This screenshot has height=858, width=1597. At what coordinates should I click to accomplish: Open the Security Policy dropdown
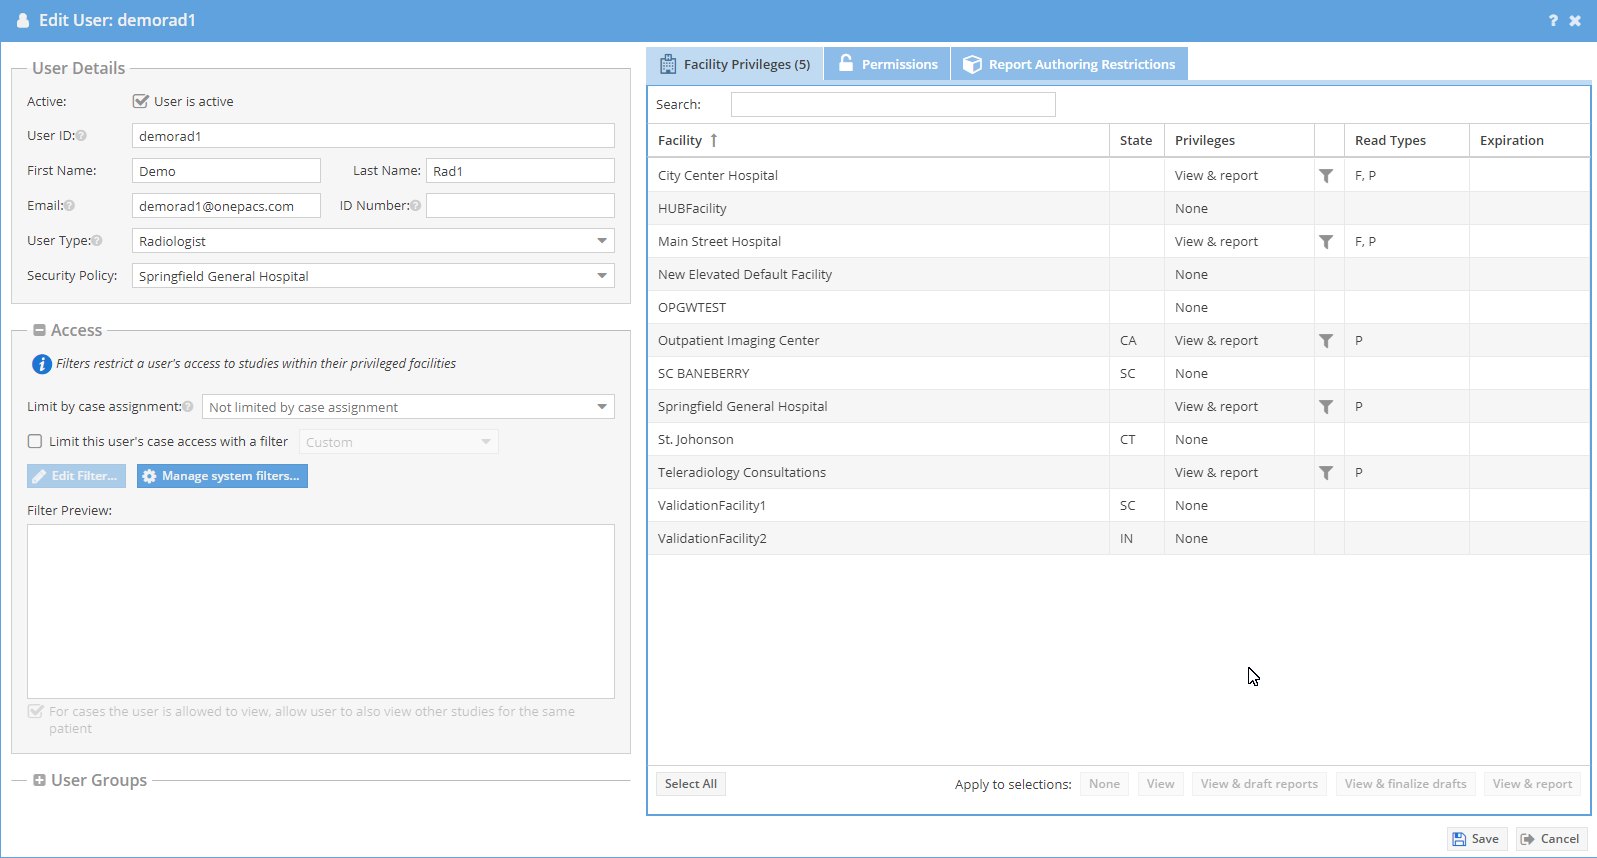coord(602,276)
